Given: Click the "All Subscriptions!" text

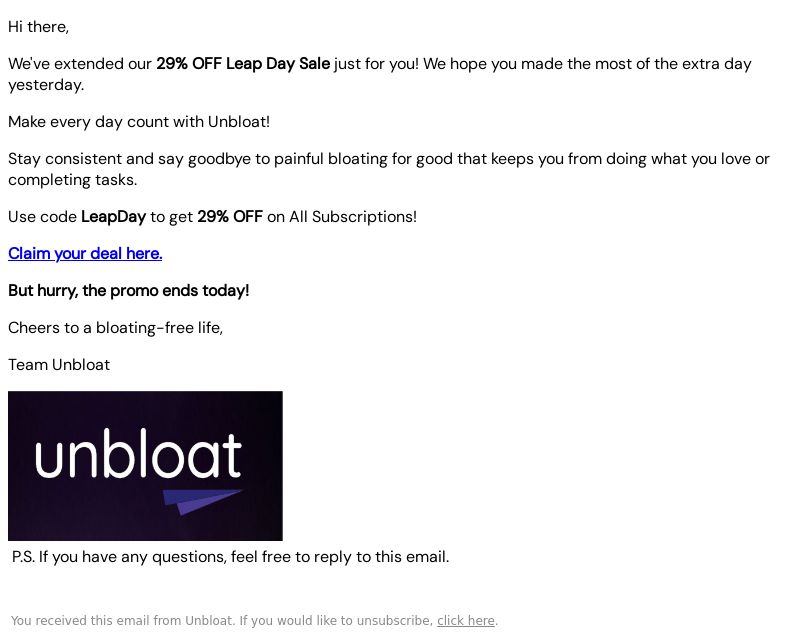Looking at the screenshot, I should (x=353, y=217).
